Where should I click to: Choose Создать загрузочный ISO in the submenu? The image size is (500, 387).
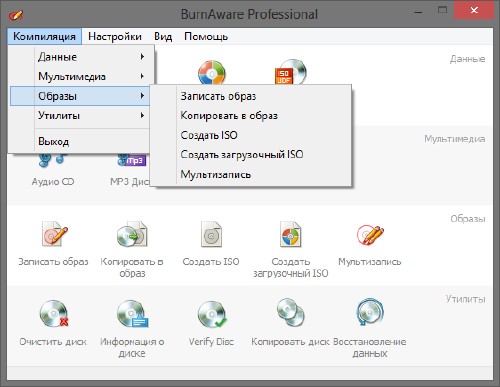252,154
